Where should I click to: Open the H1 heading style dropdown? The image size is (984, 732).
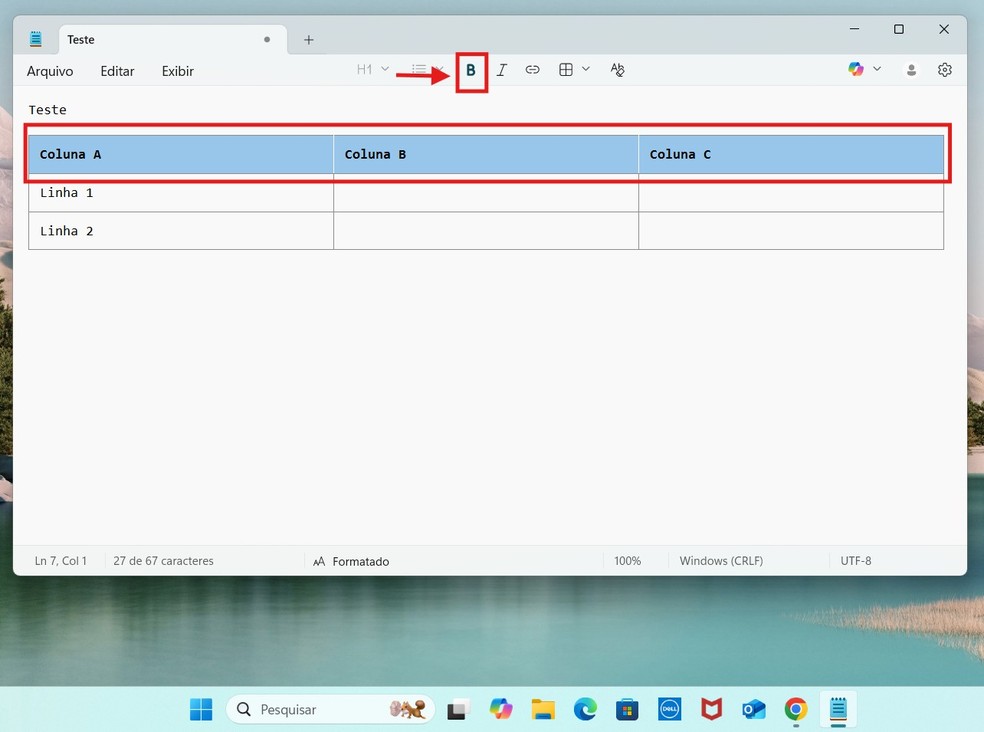click(373, 69)
